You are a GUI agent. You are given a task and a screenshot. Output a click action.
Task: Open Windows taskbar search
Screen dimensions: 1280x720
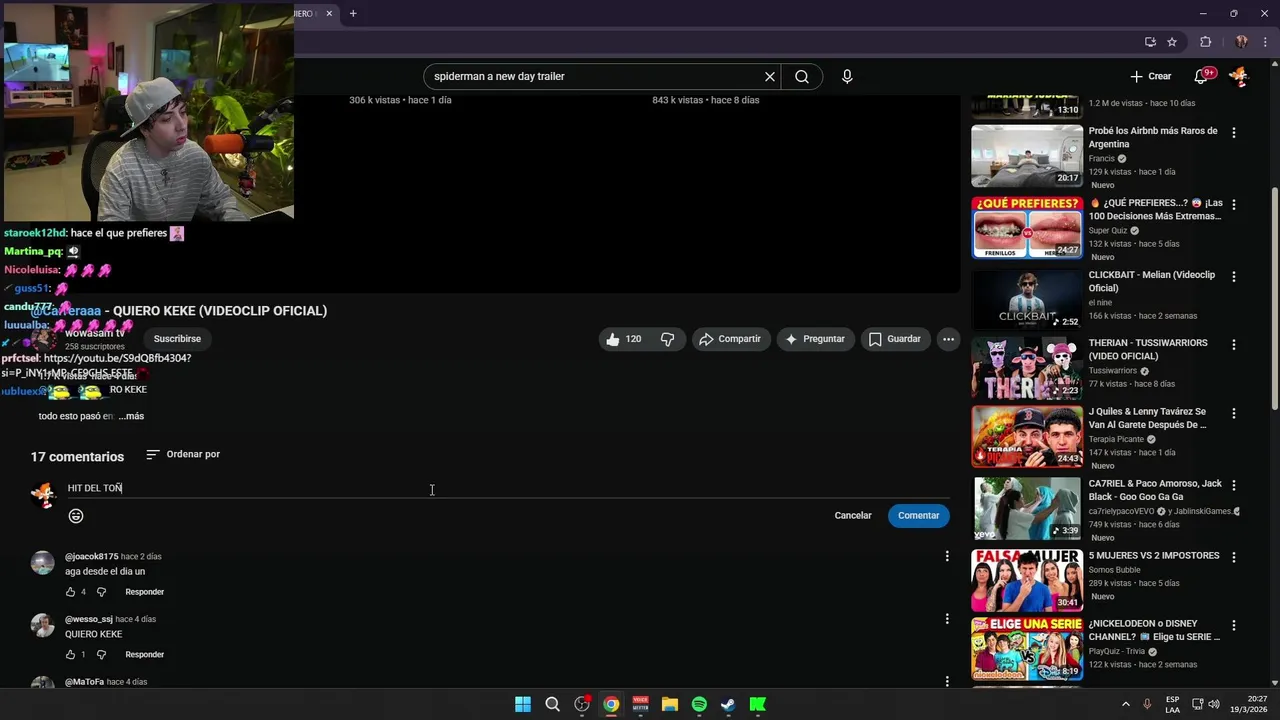click(552, 704)
